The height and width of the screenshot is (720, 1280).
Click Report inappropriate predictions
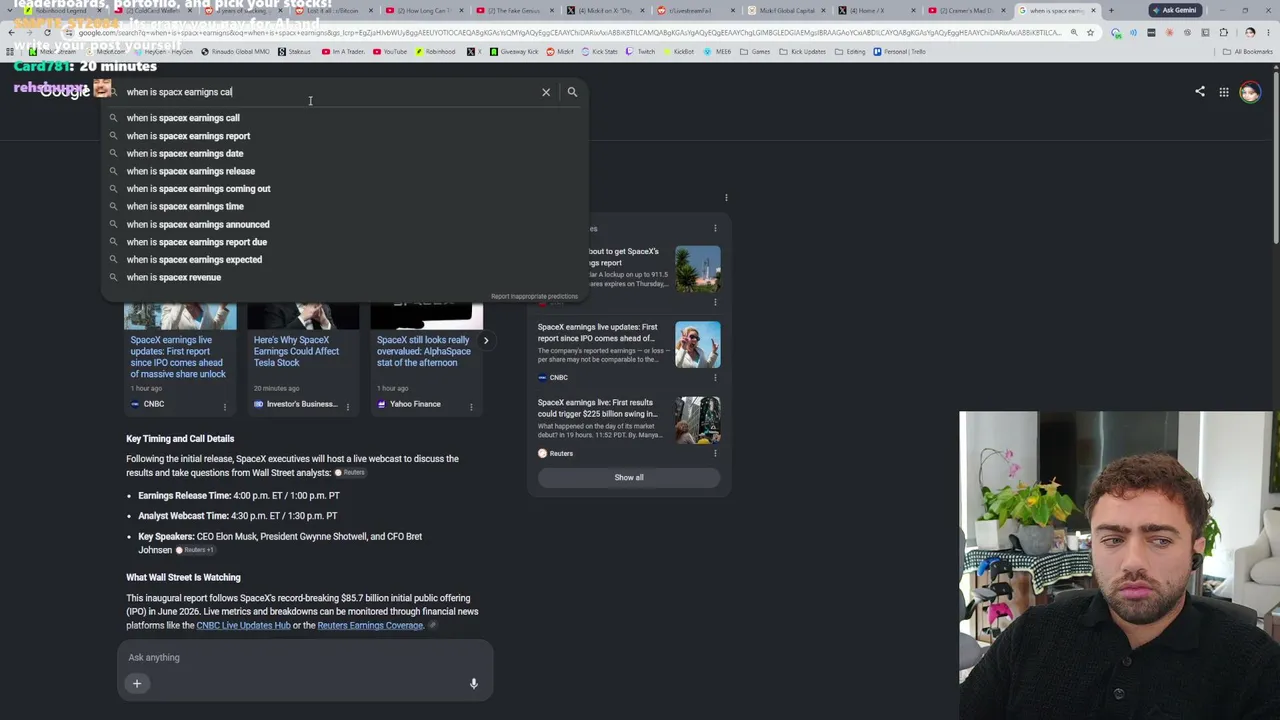[x=534, y=297]
